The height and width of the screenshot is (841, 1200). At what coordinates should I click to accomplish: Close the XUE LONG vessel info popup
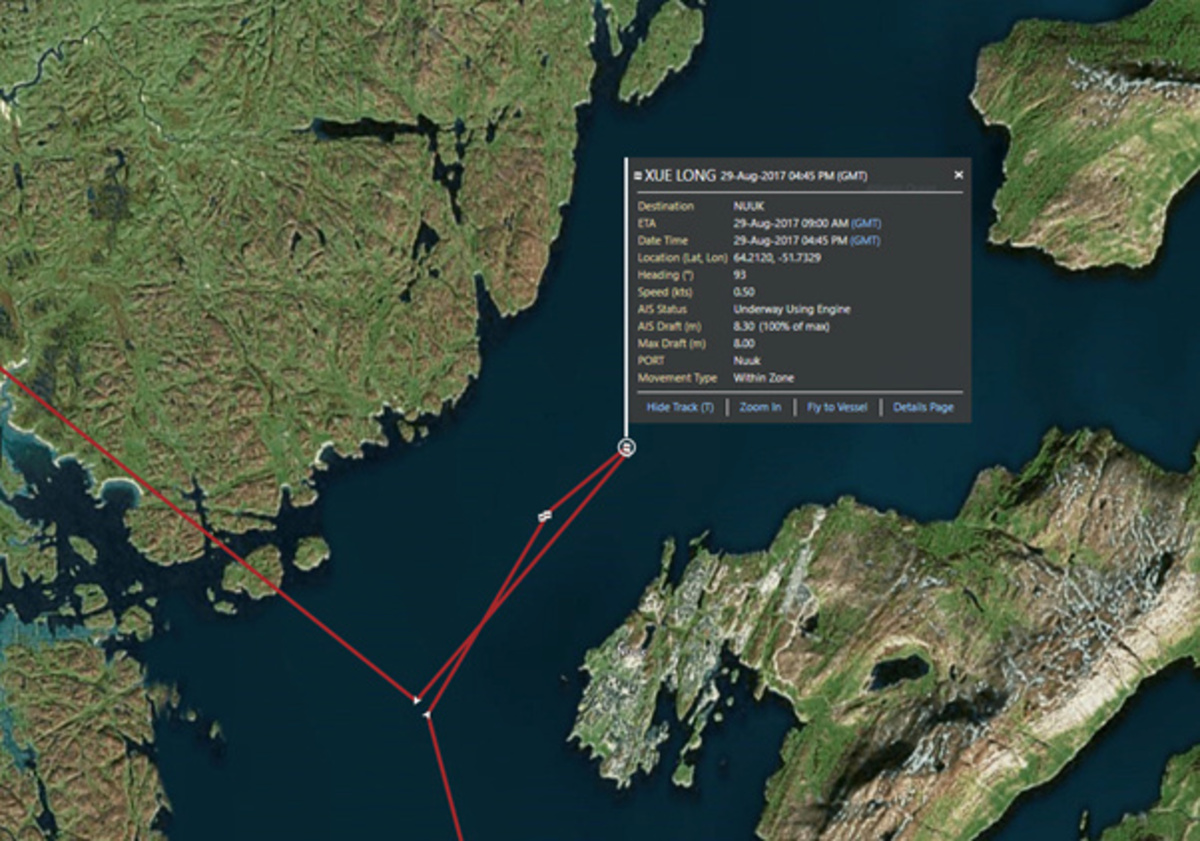(958, 175)
